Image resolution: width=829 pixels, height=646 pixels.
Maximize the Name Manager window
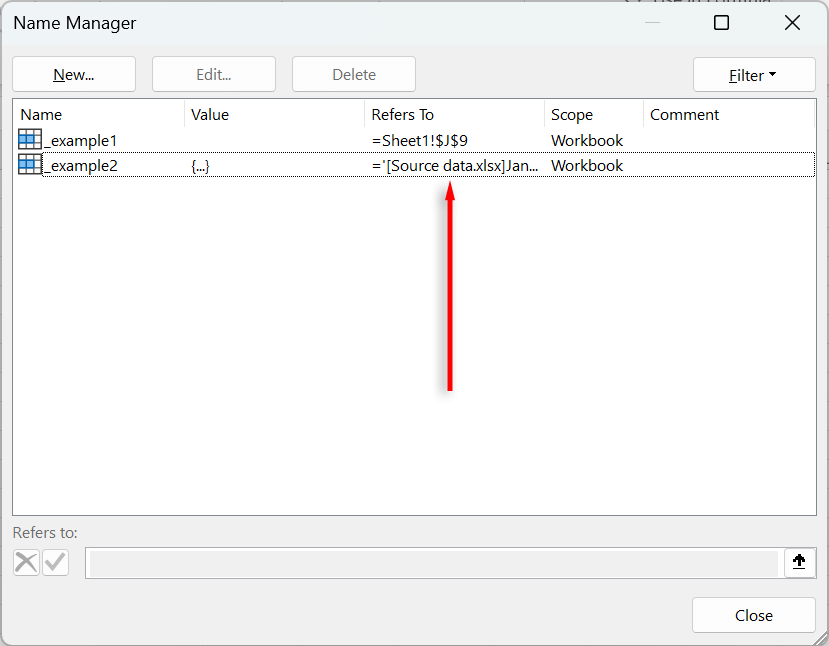coord(721,23)
